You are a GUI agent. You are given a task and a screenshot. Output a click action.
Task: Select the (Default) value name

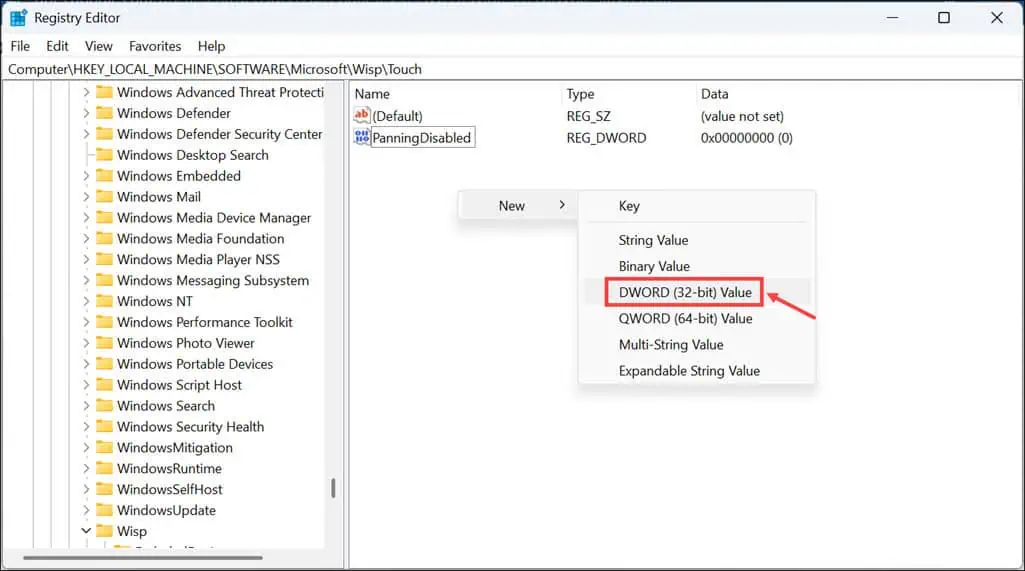[397, 116]
